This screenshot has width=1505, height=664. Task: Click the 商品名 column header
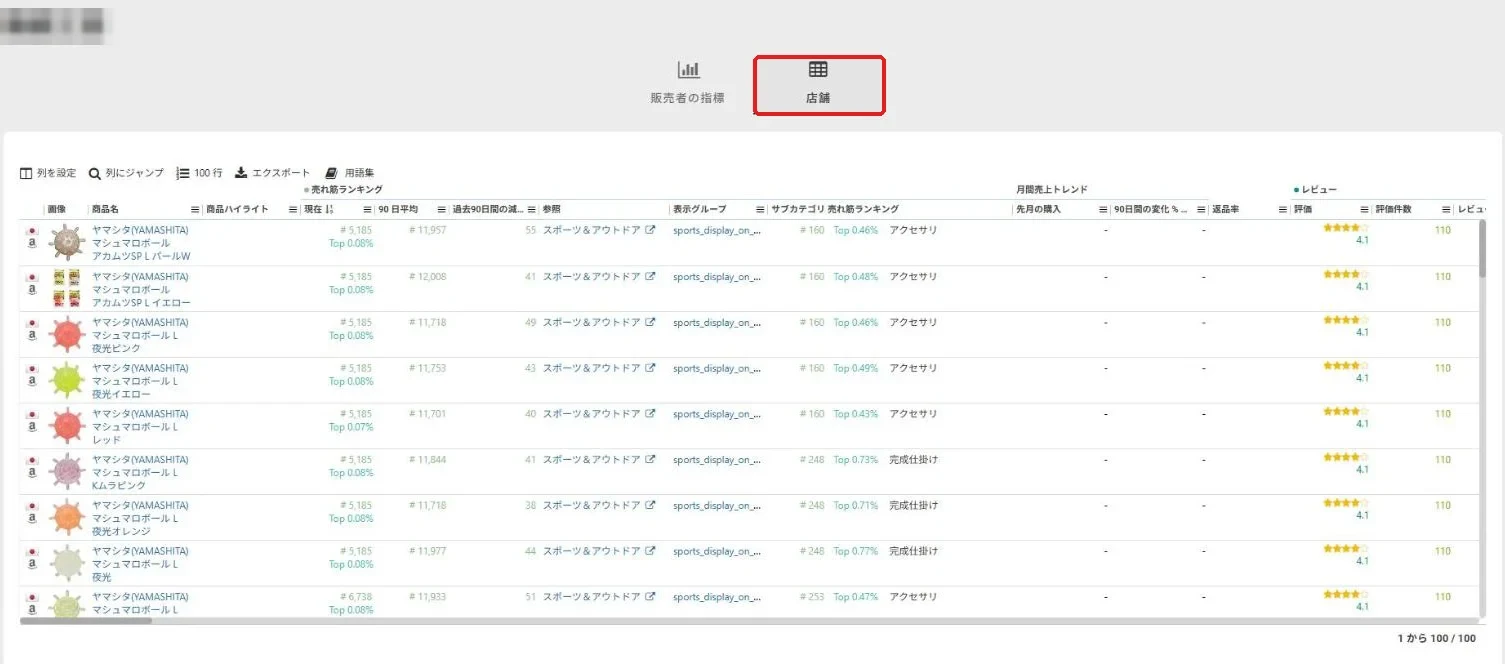(105, 209)
